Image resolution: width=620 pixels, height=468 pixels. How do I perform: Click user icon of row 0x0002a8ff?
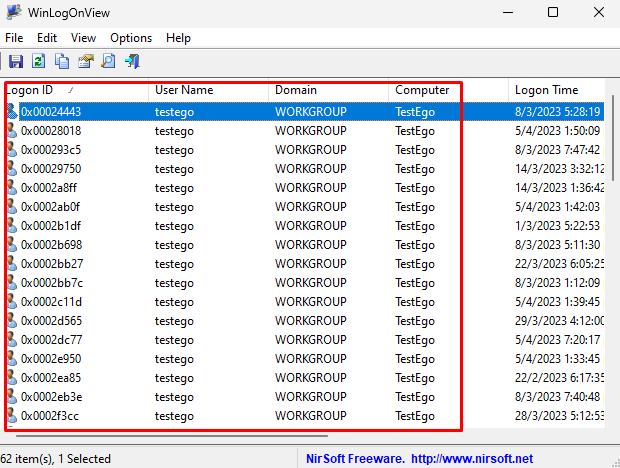click(12, 188)
